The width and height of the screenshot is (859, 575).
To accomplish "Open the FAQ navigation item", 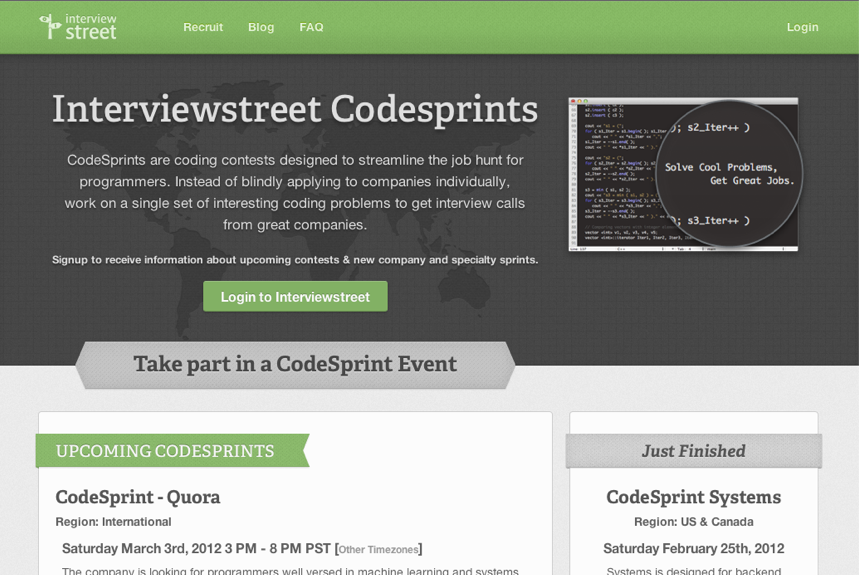I will coord(311,27).
